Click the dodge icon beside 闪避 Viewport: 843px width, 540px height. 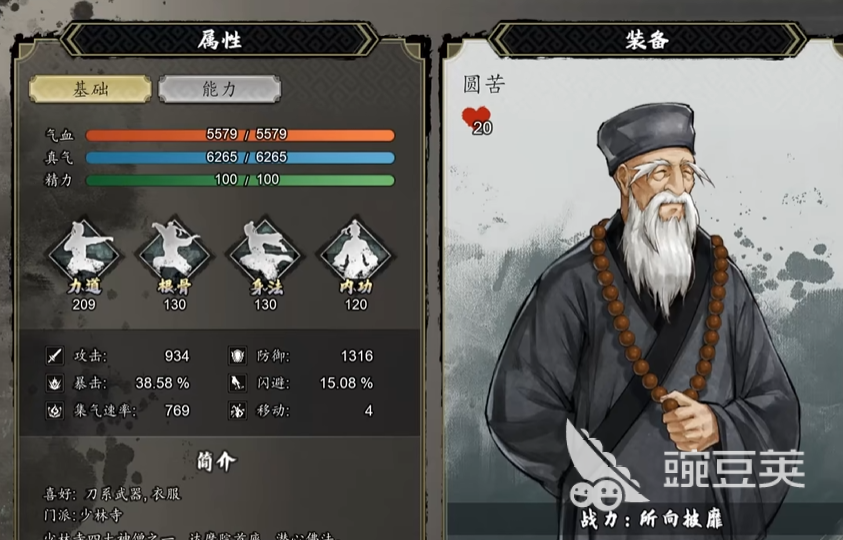pos(237,383)
